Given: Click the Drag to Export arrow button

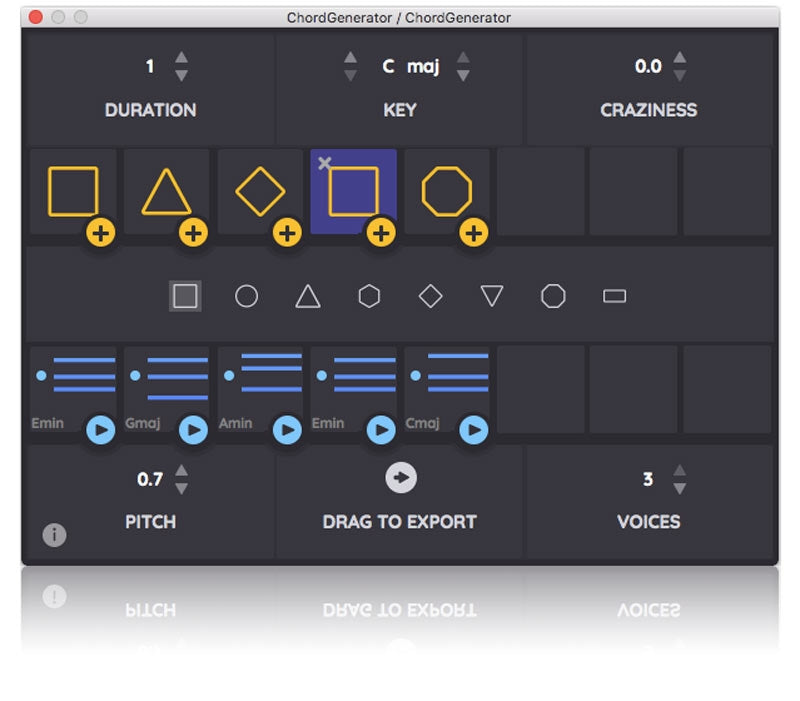Looking at the screenshot, I should coord(401,478).
